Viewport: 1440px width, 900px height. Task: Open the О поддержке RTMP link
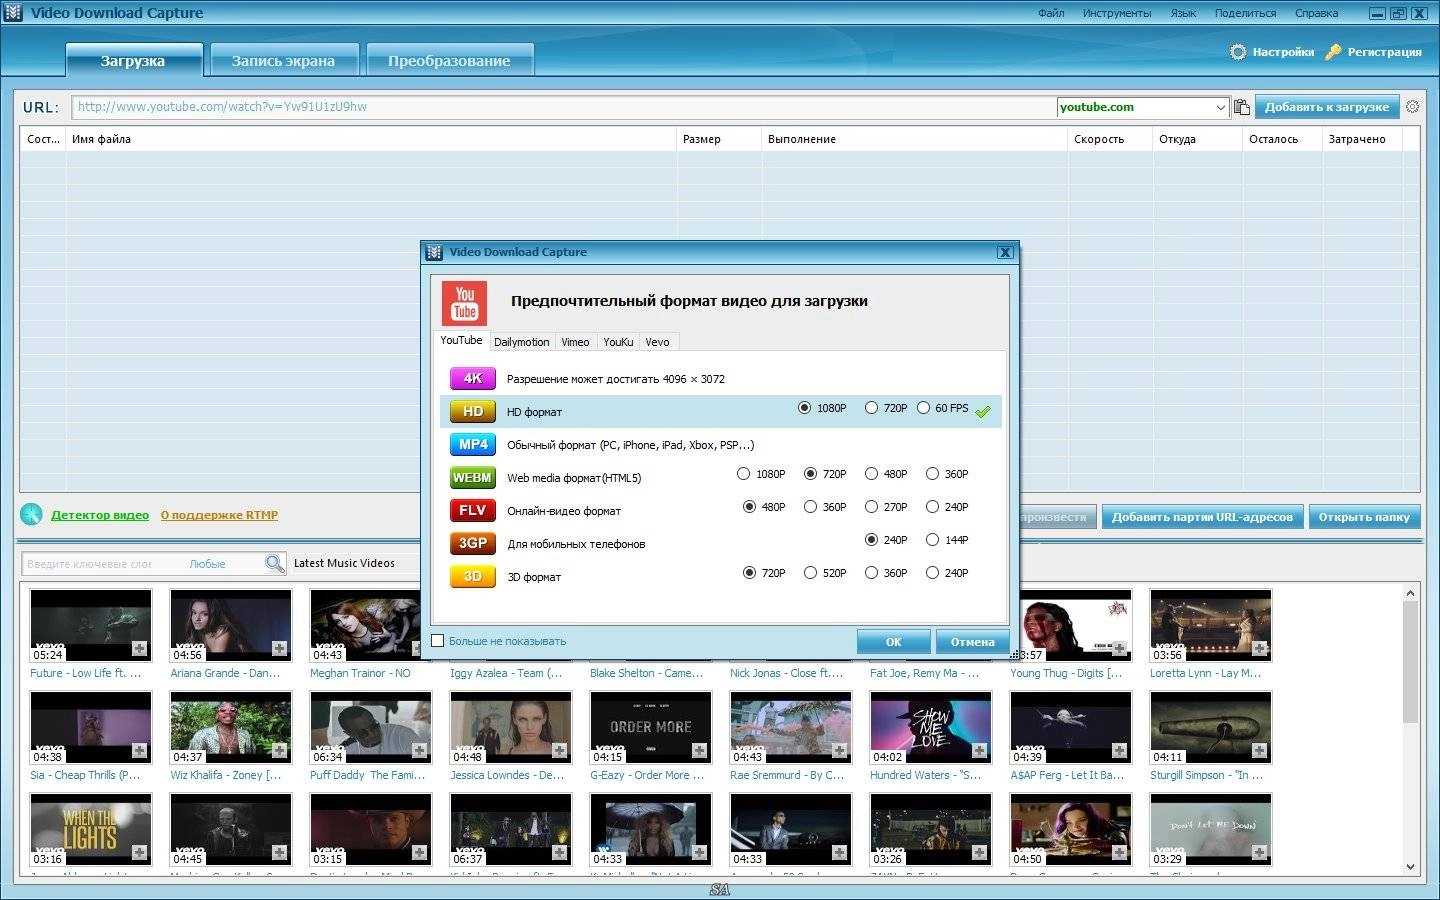point(219,515)
